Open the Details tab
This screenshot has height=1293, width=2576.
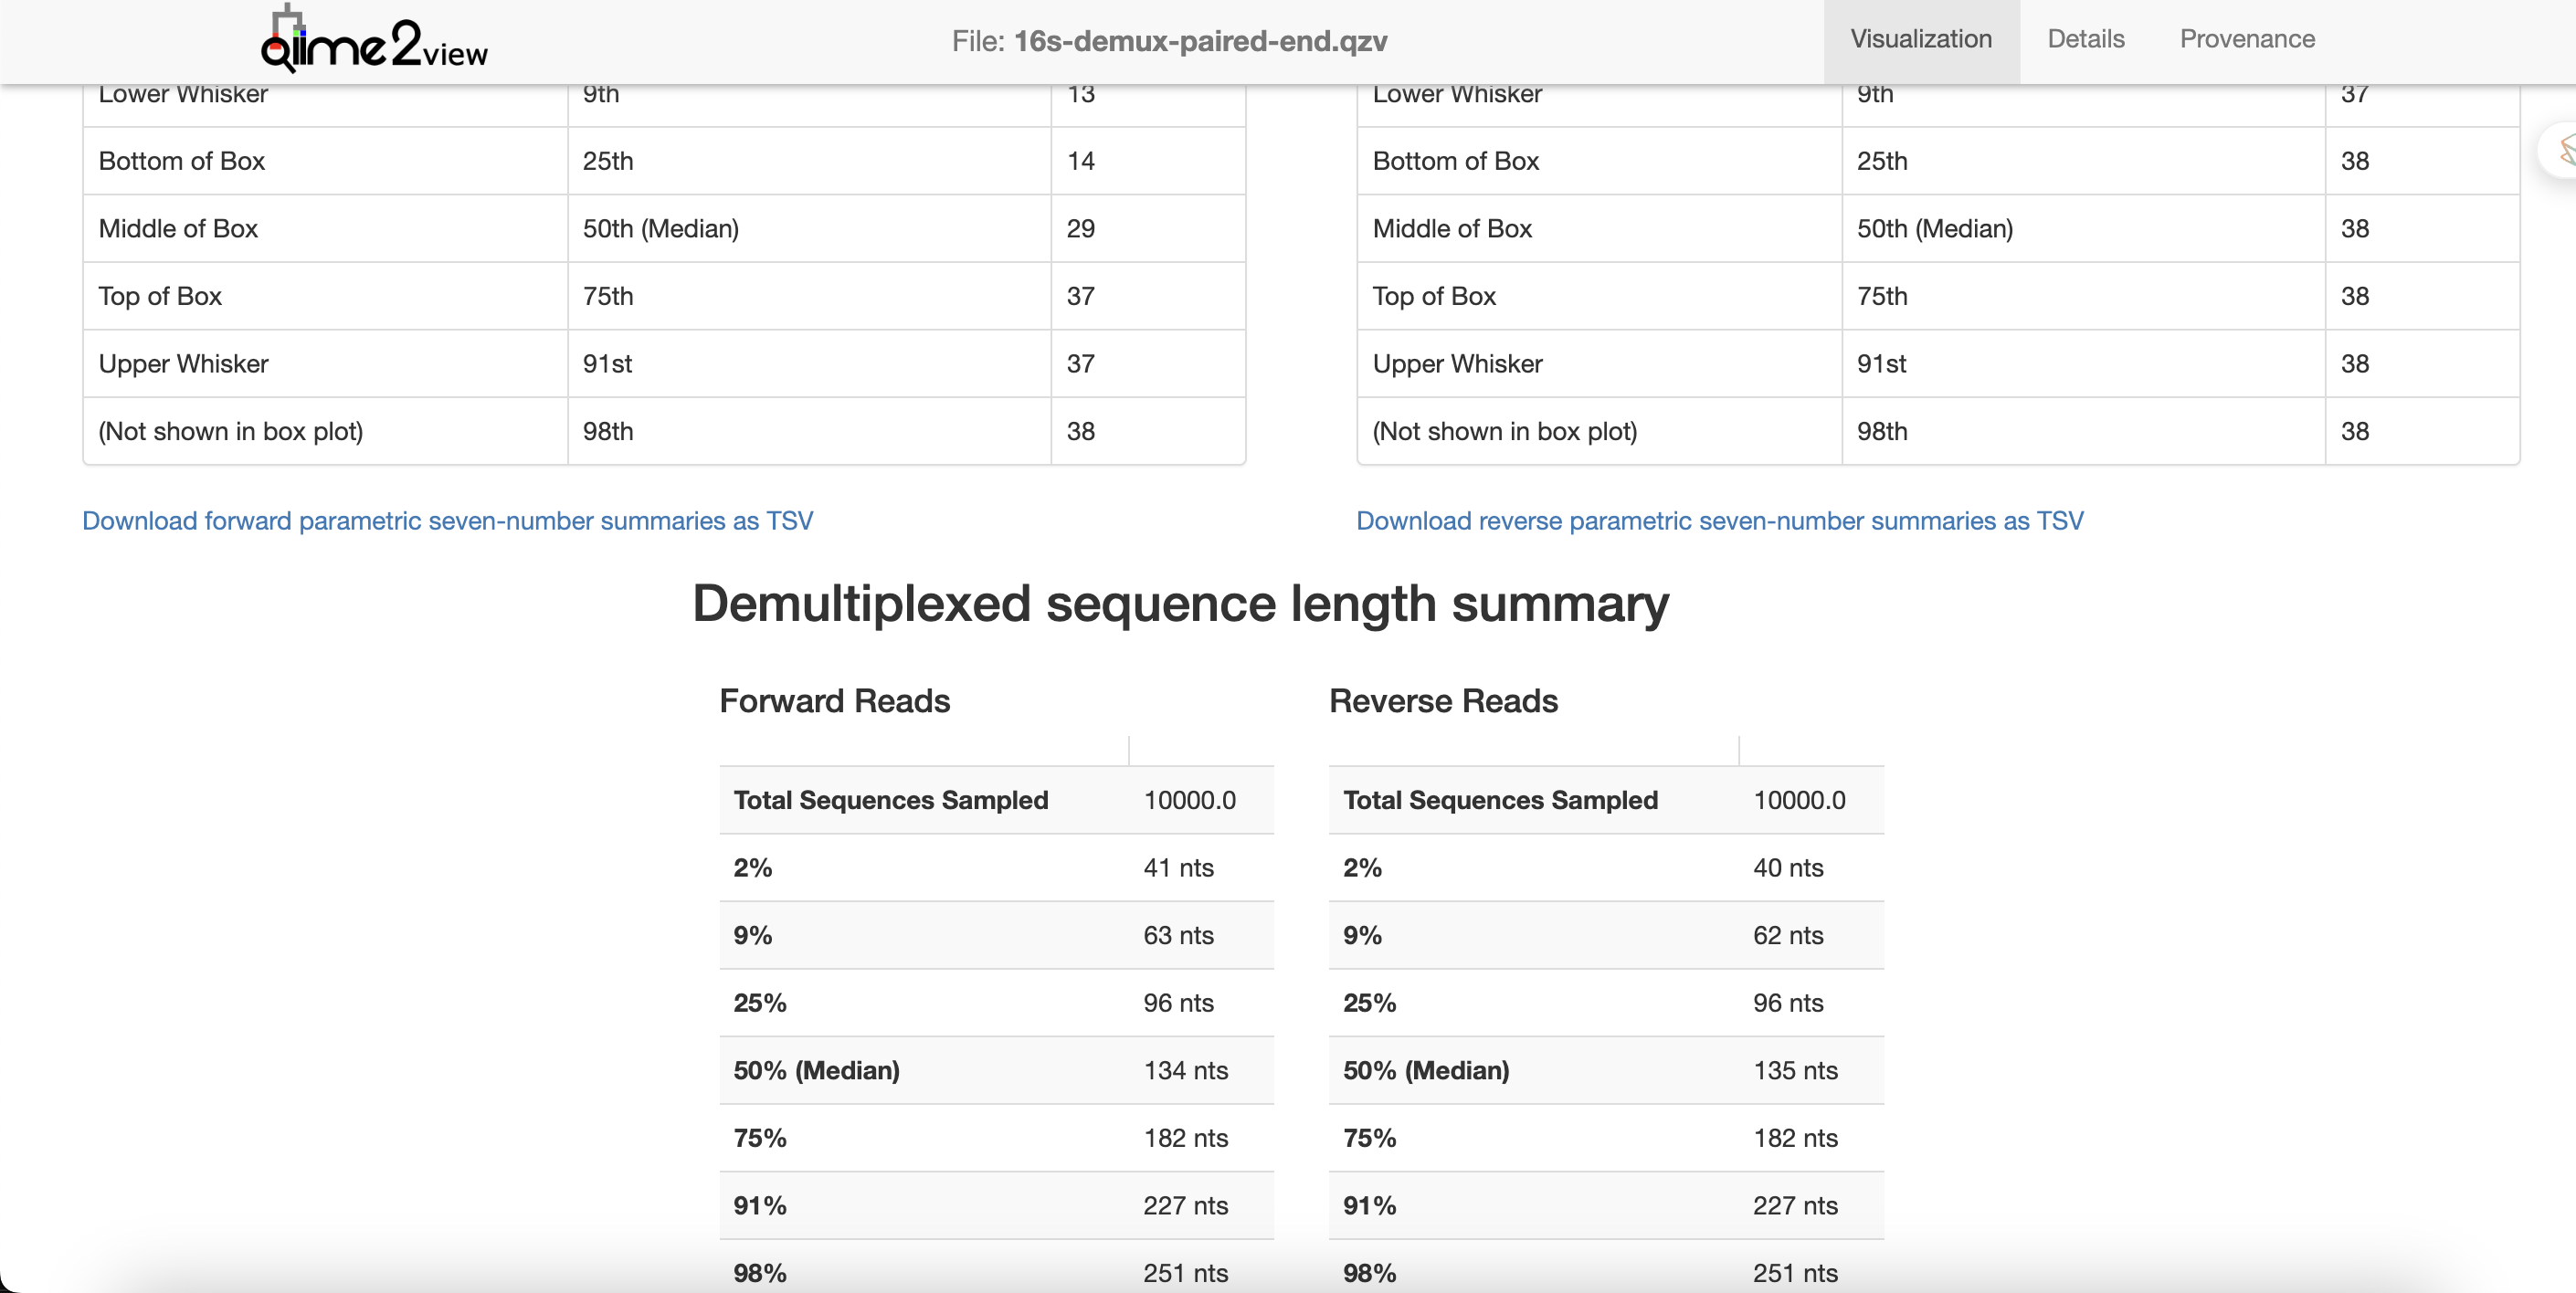(2085, 39)
